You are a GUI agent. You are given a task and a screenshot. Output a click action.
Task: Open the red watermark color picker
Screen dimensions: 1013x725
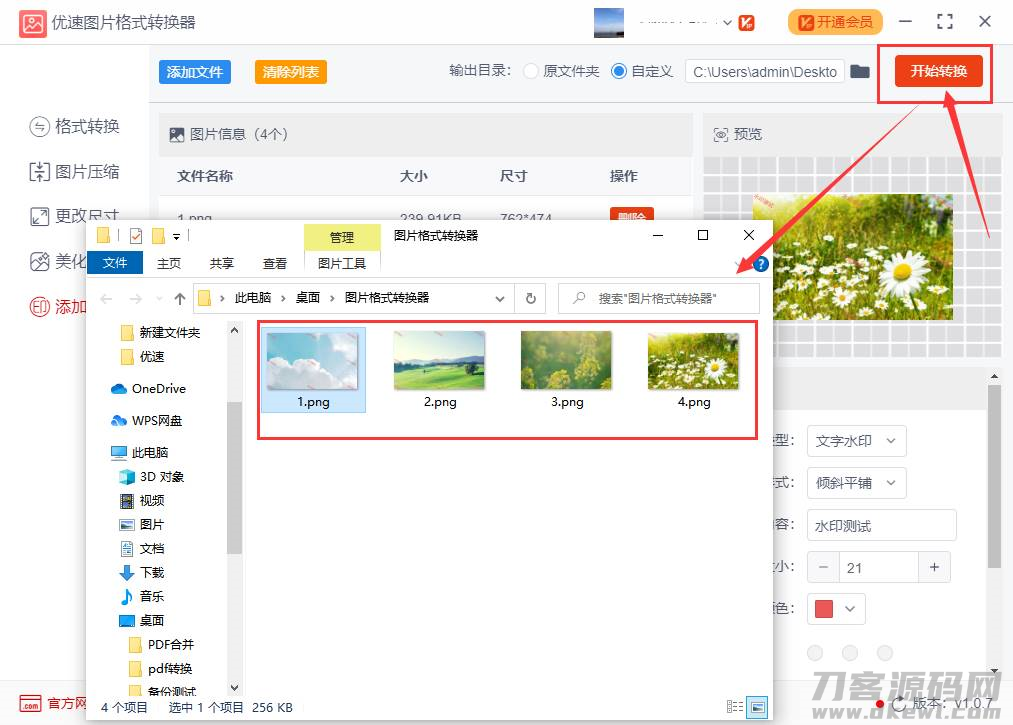point(836,609)
